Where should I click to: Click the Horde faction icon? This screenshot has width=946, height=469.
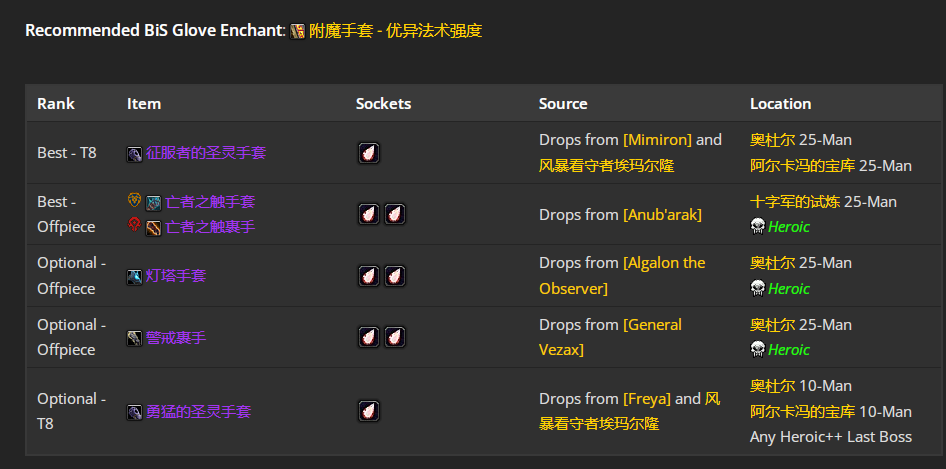(134, 226)
